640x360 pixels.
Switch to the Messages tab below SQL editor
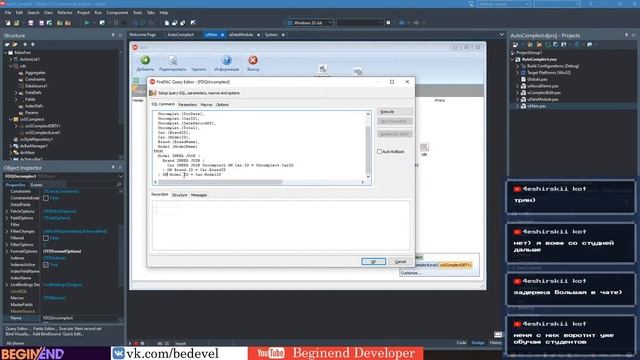tap(199, 195)
